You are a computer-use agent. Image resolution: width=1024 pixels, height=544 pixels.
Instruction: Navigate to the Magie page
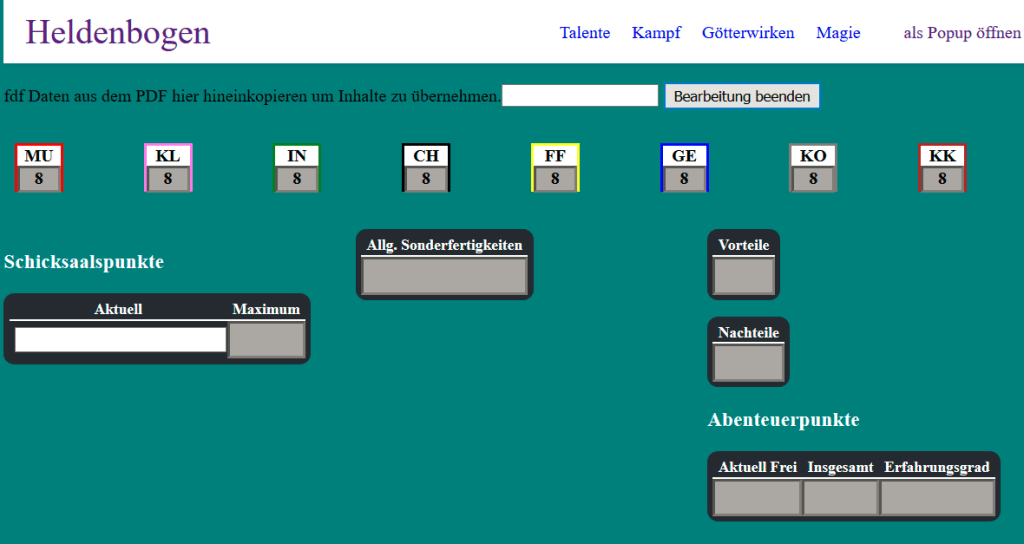pos(838,33)
